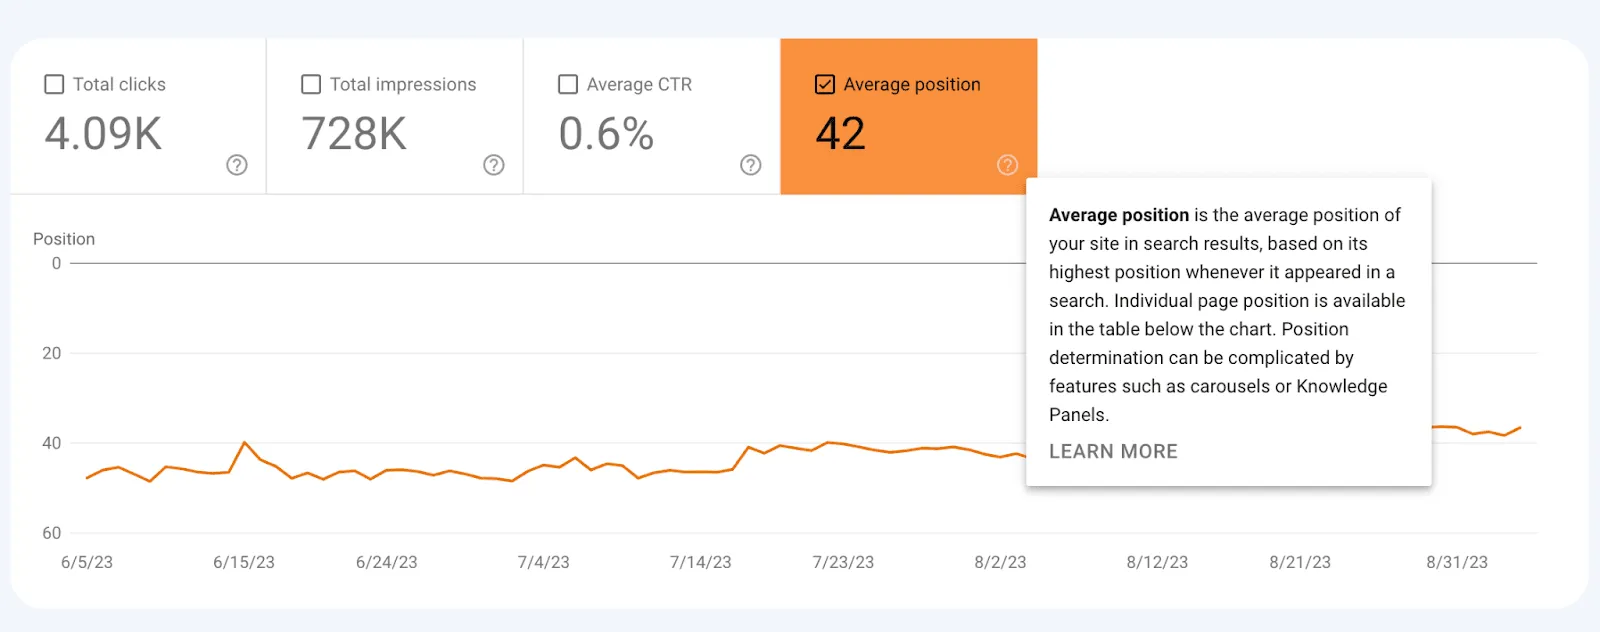Uncheck the Average position checkbox
Image resolution: width=1600 pixels, height=632 pixels.
[825, 85]
